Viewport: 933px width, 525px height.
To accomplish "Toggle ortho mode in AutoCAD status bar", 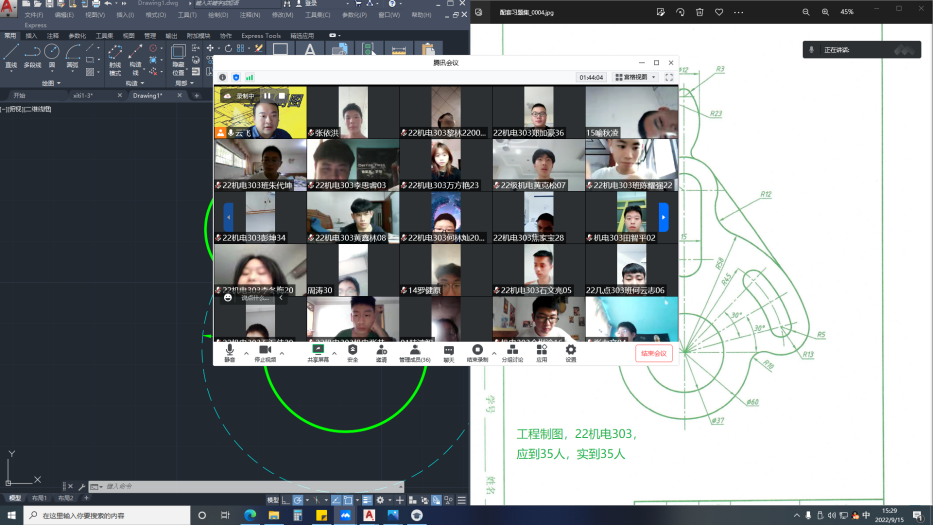I will coord(286,500).
